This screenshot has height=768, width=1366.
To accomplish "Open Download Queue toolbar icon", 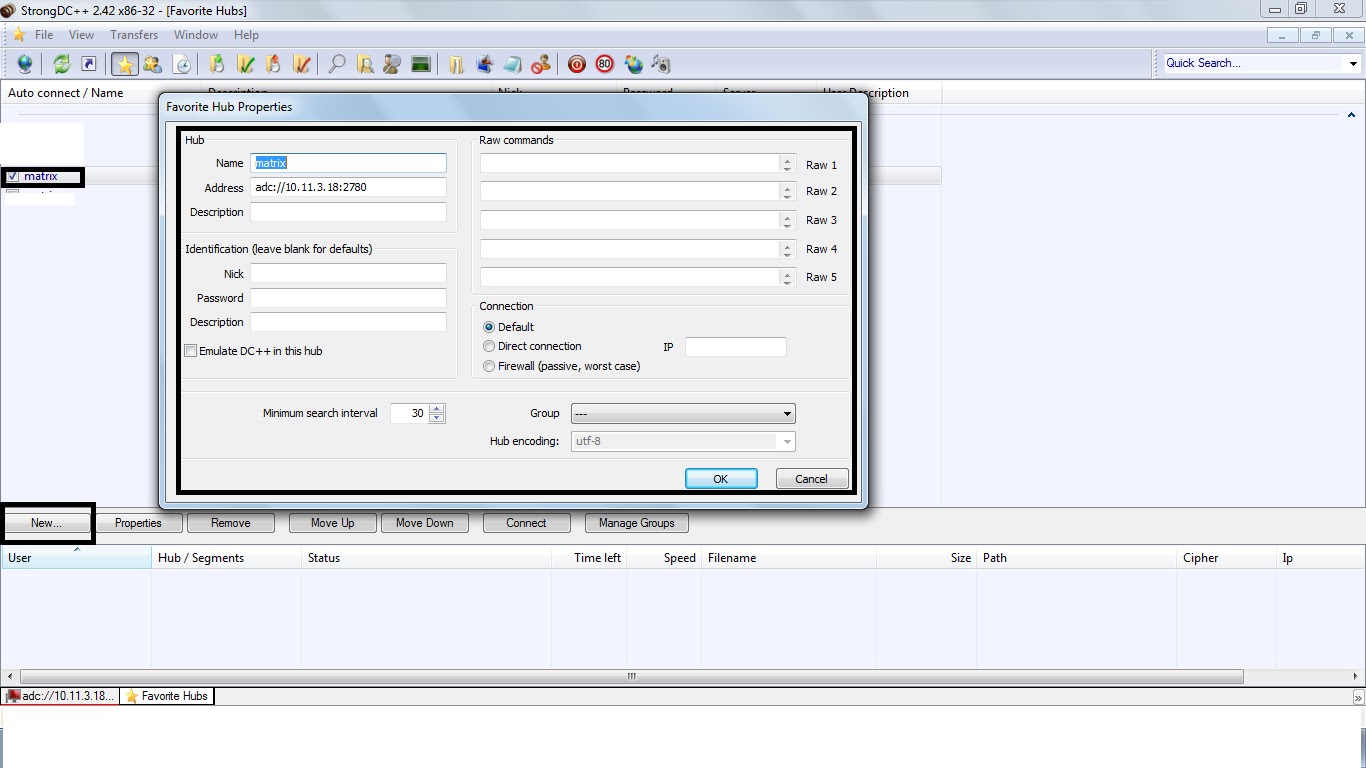I will coord(217,64).
